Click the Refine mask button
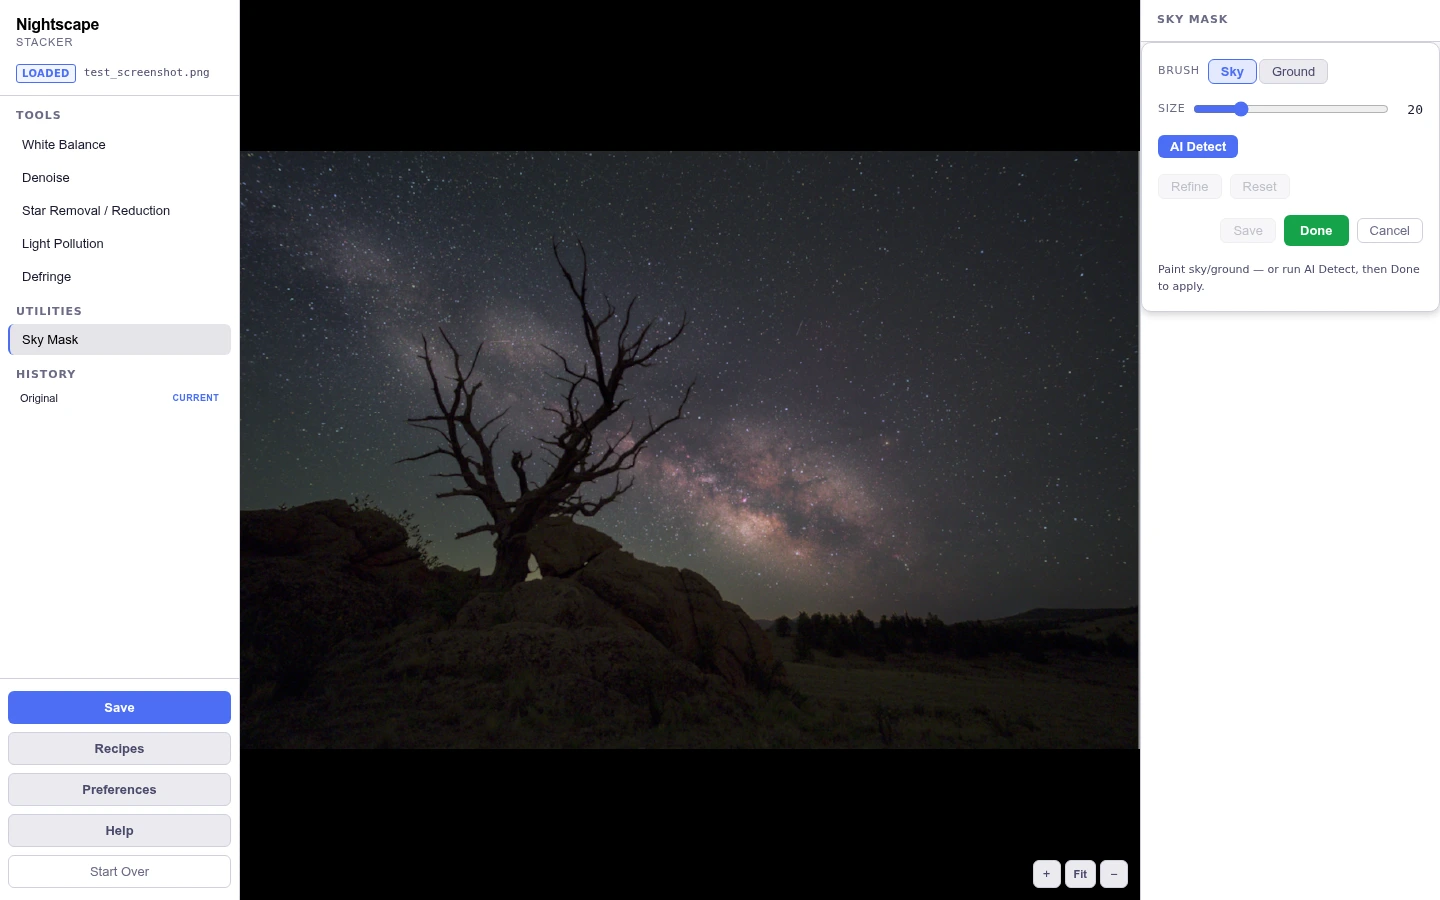The image size is (1440, 900). [x=1190, y=187]
